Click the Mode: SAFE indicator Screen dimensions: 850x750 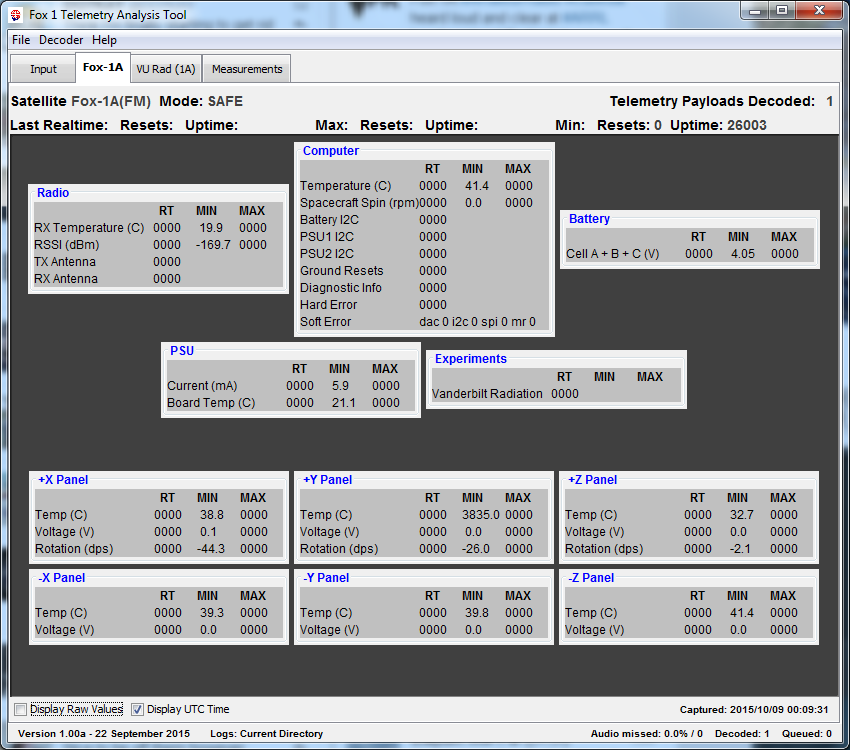(201, 101)
